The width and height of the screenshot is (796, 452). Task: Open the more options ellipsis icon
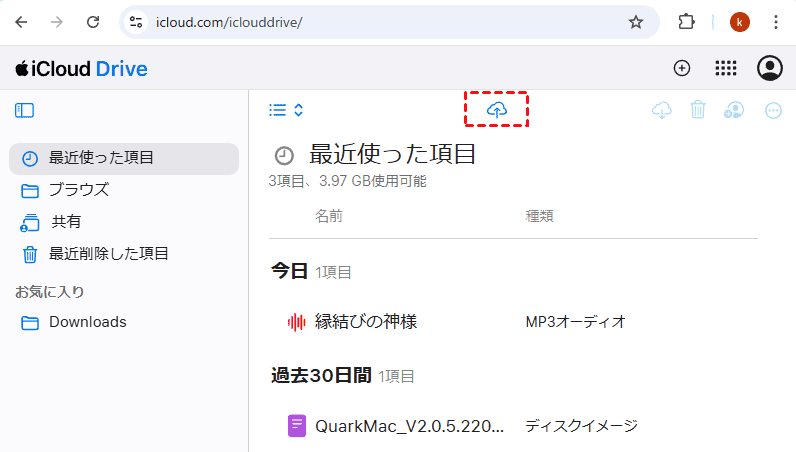click(773, 110)
